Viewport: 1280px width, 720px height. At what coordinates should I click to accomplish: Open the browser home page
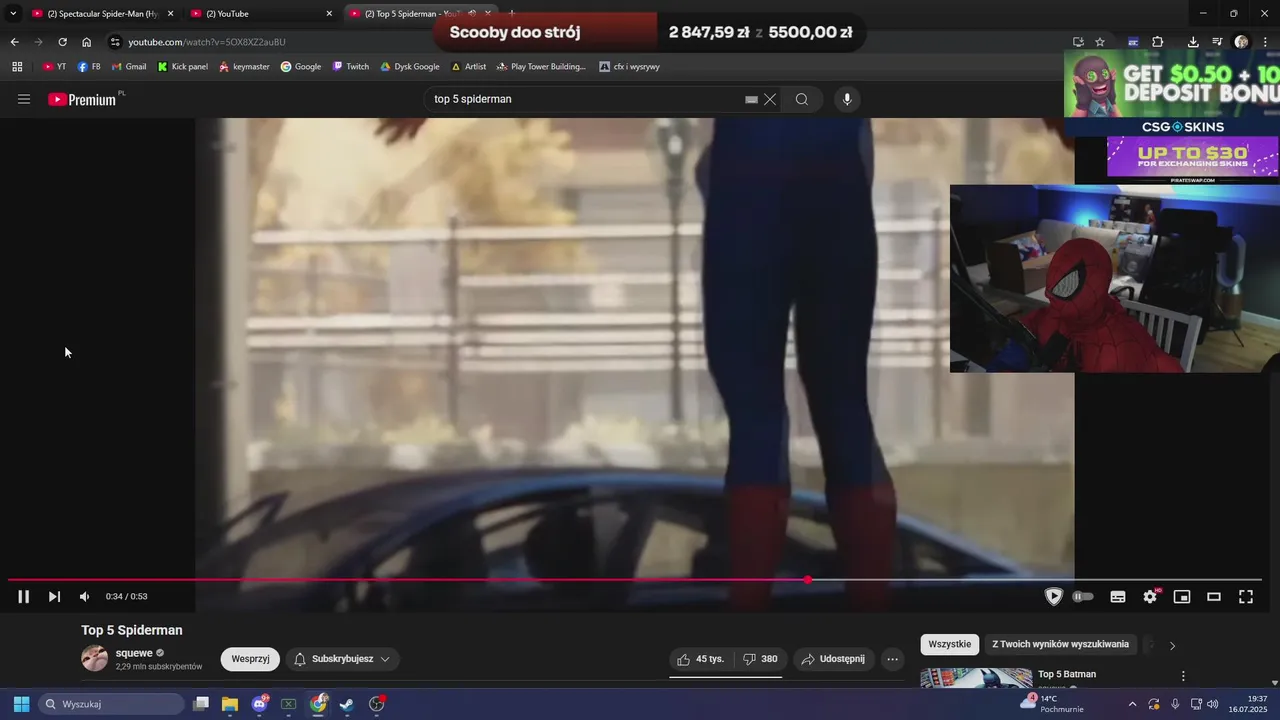[x=87, y=42]
